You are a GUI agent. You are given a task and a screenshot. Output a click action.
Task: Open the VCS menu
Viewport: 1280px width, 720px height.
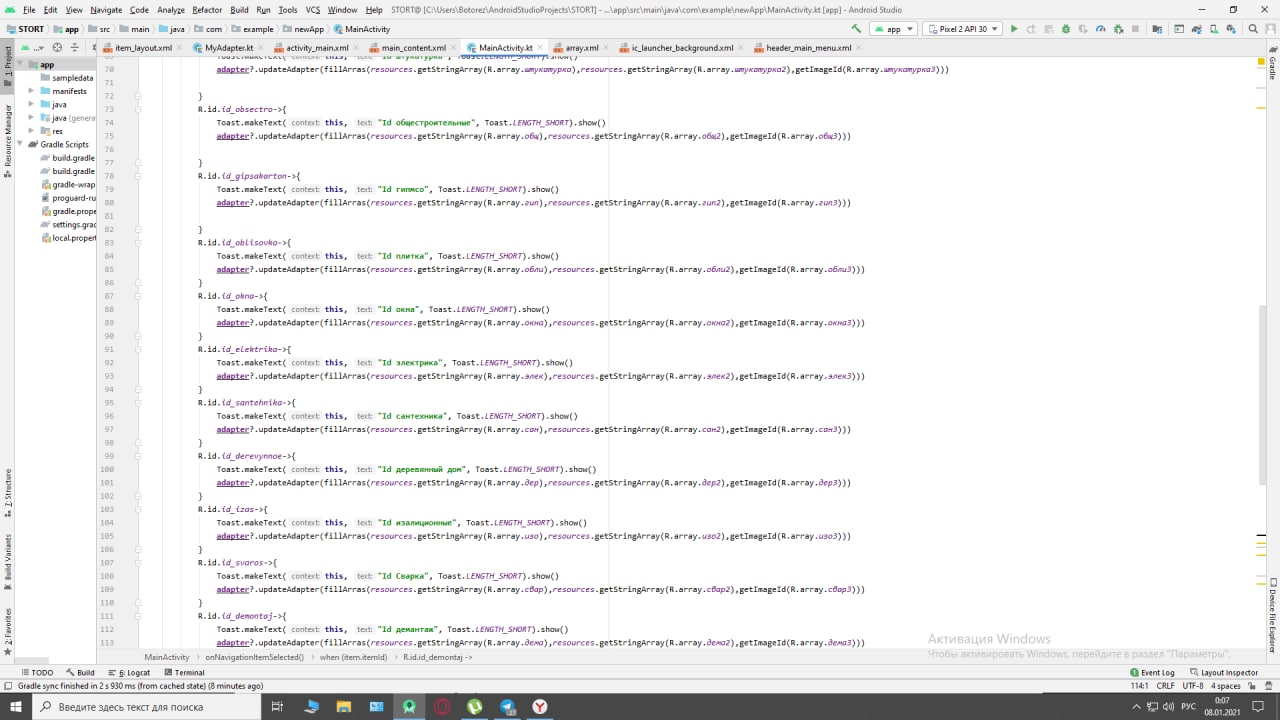coord(313,9)
